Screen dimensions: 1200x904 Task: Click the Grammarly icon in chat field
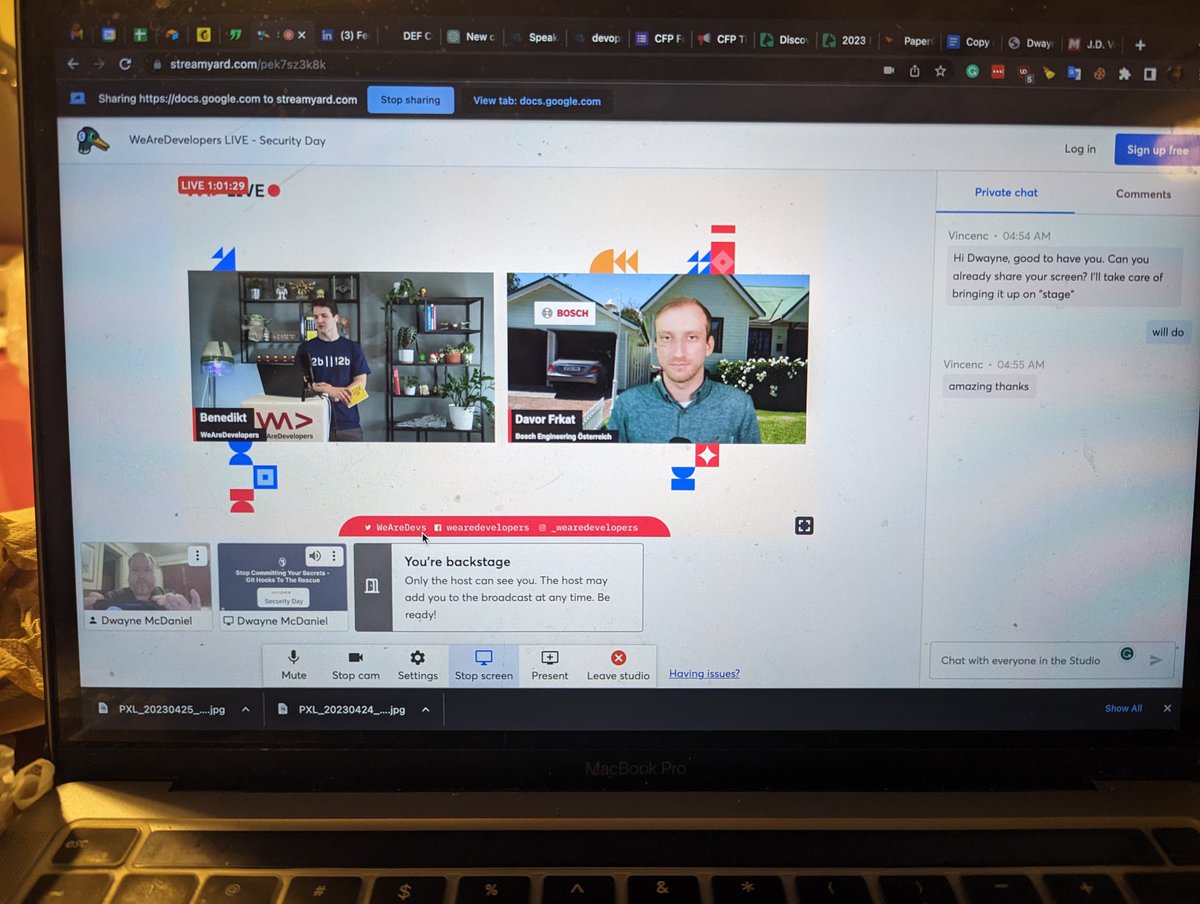[x=1127, y=654]
